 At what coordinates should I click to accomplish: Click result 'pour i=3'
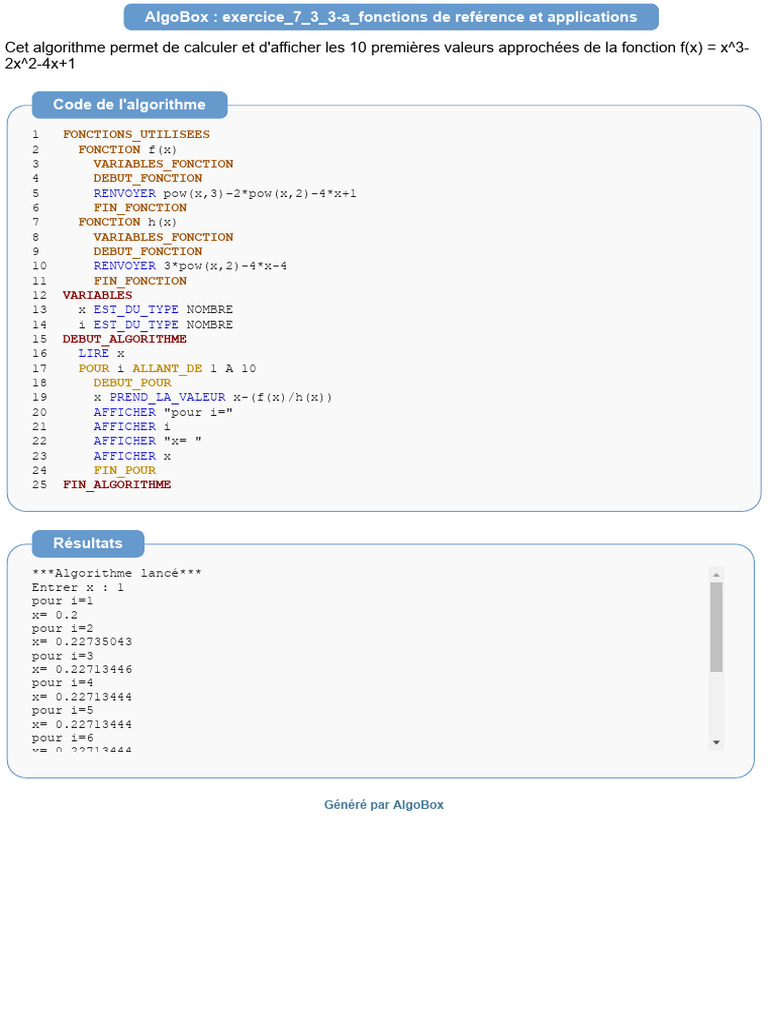63,656
